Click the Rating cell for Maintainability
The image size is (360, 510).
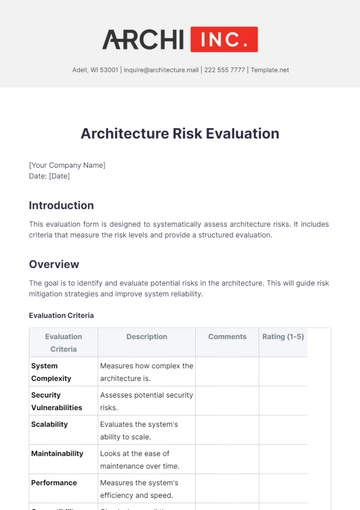pos(283,459)
